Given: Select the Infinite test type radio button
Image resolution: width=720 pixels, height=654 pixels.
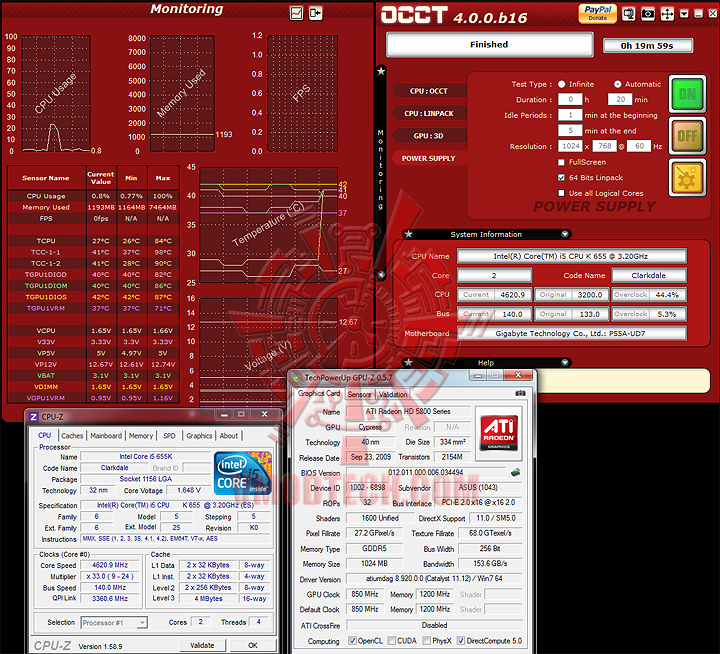Looking at the screenshot, I should coord(562,84).
